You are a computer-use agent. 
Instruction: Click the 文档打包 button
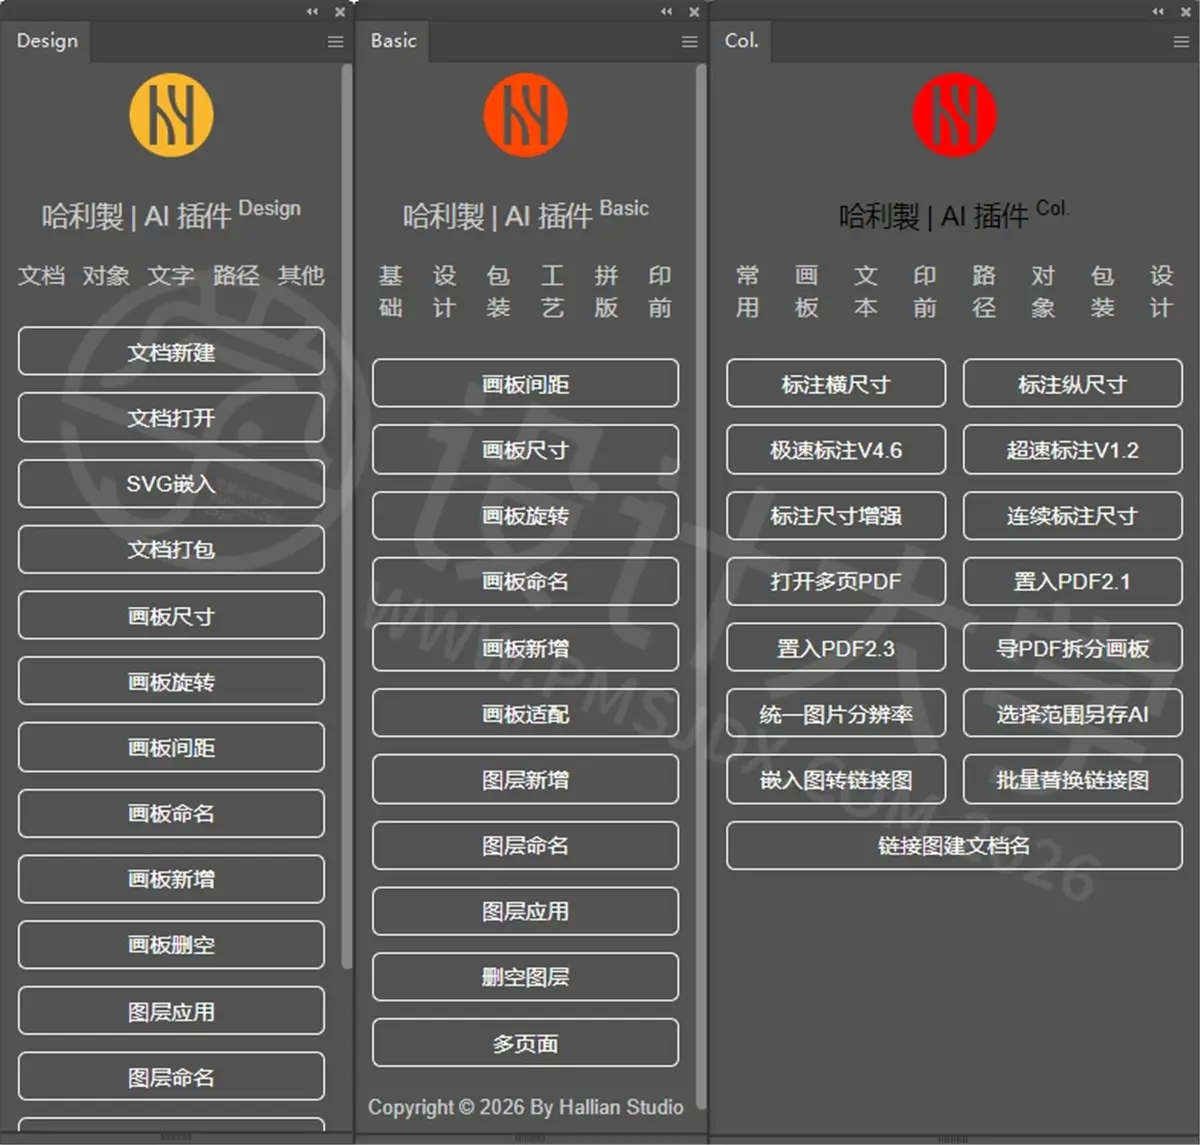pos(171,550)
